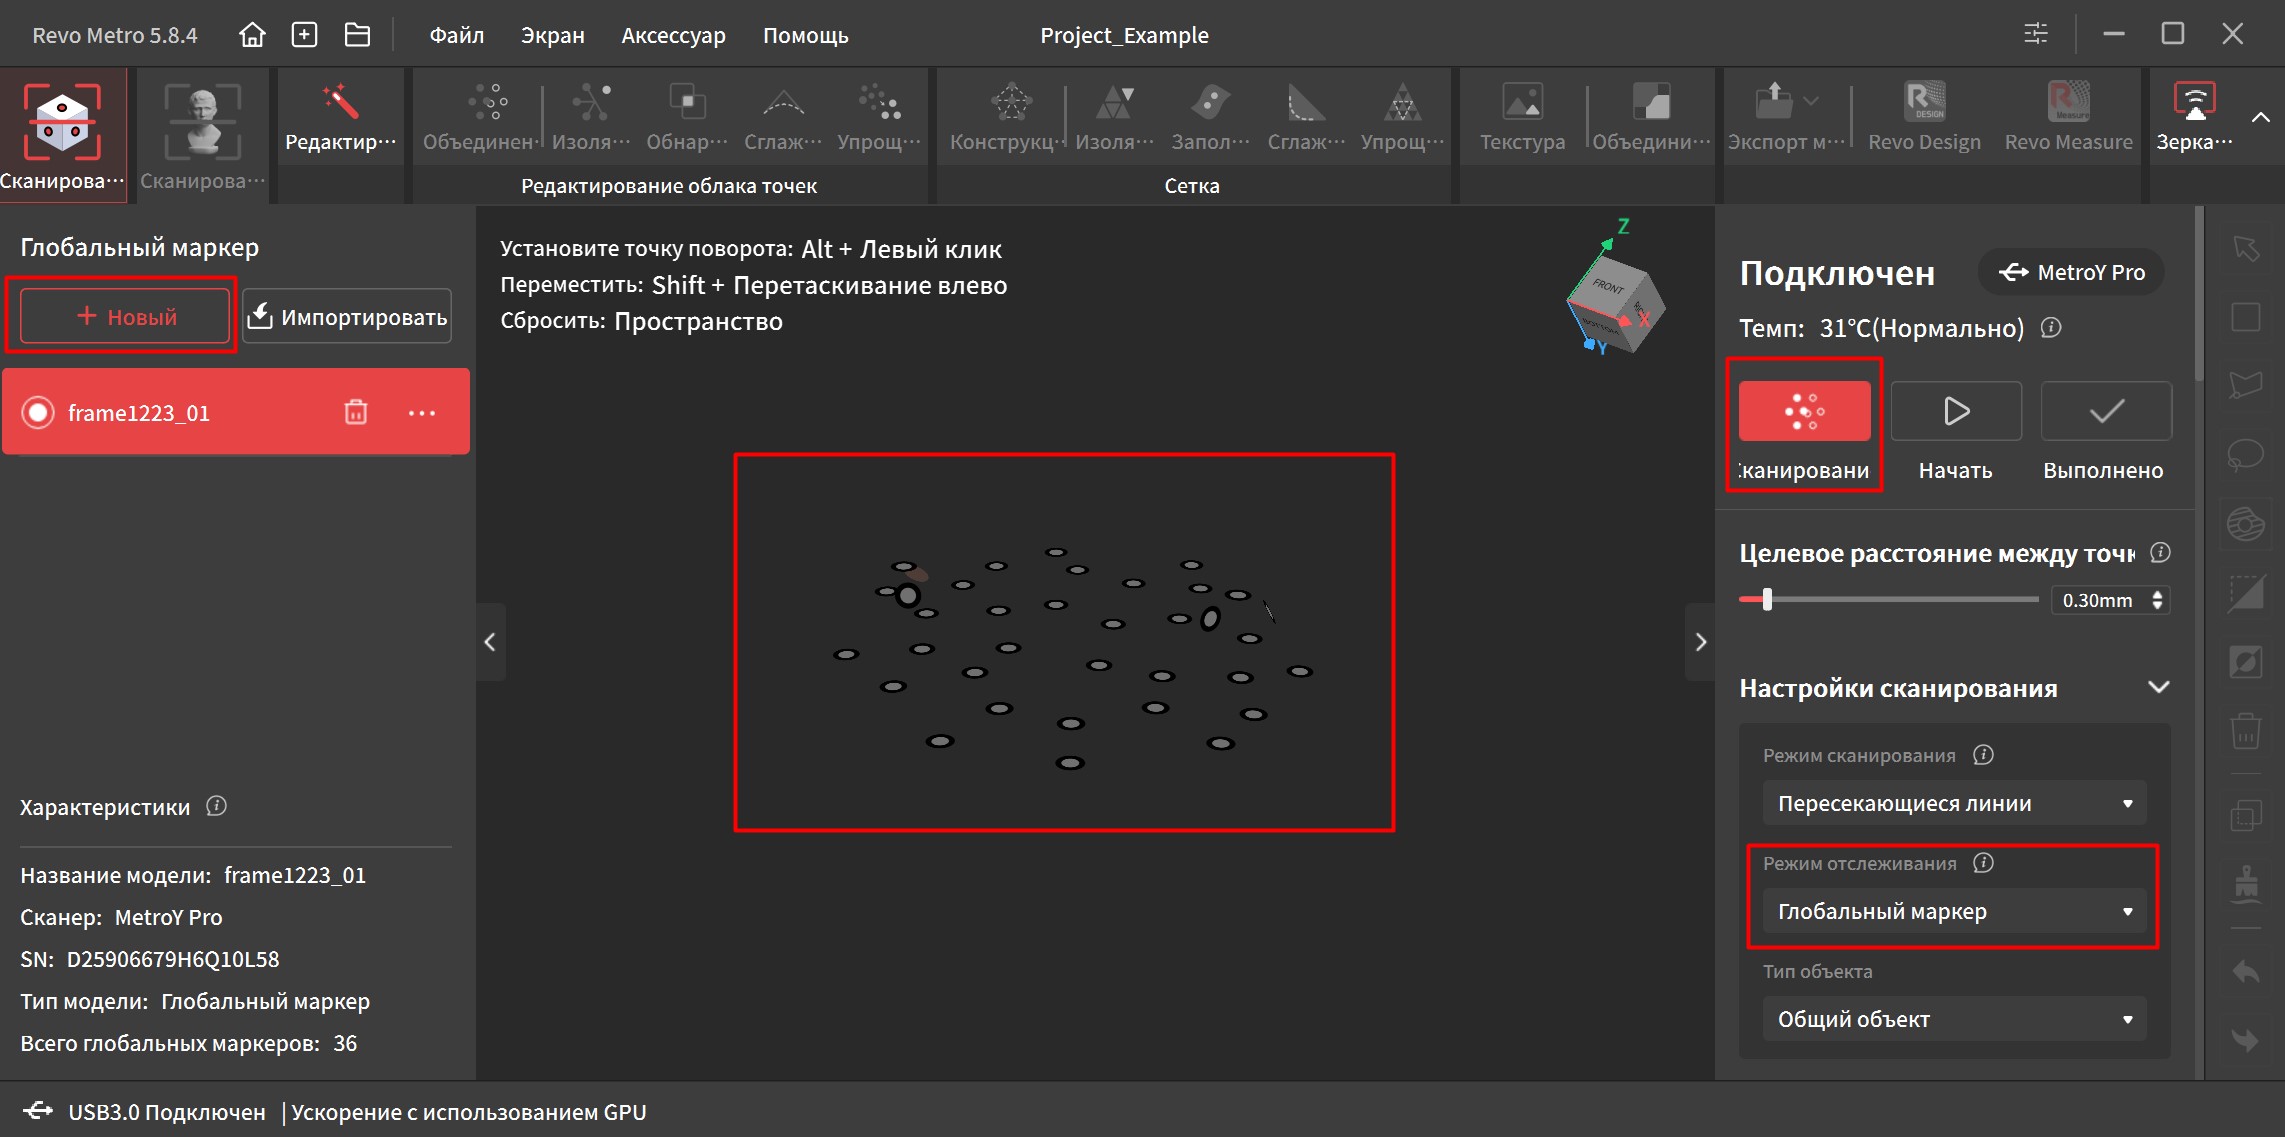Open the settings sliders icon
The height and width of the screenshot is (1137, 2285).
click(2035, 34)
